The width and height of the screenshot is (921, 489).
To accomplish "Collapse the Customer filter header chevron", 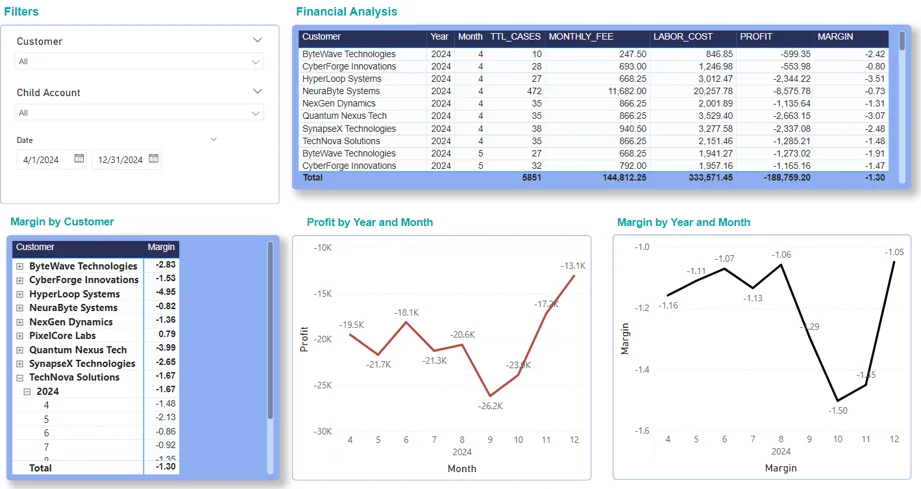I will [257, 40].
